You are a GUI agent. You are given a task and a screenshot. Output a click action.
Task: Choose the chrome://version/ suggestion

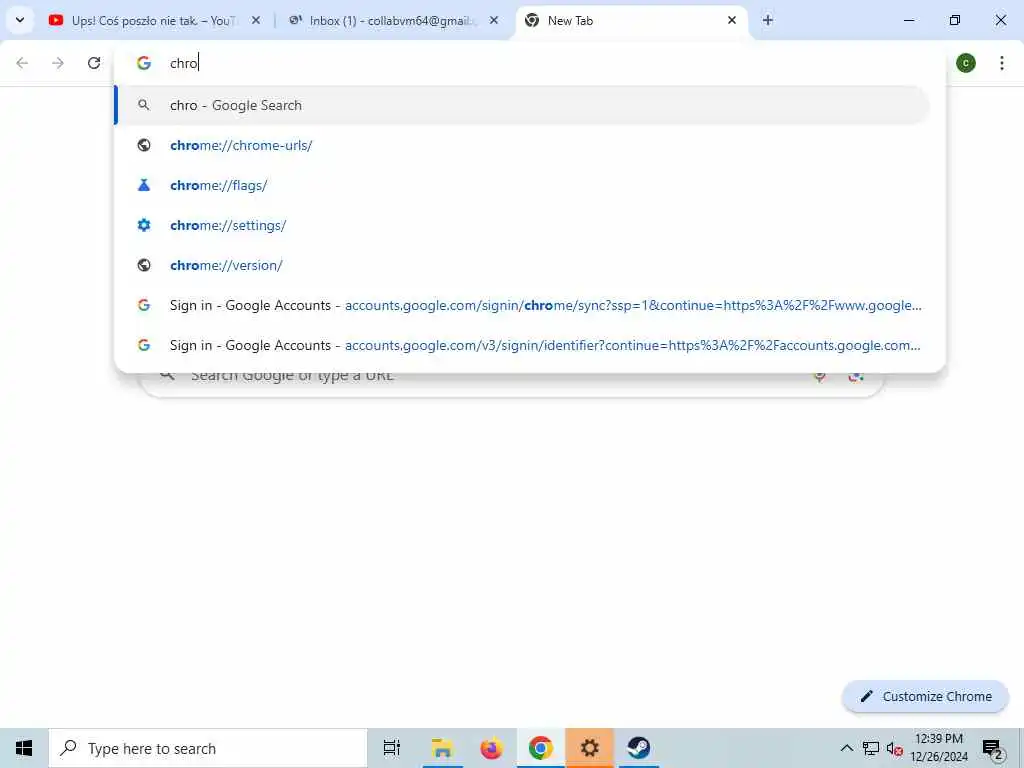pyautogui.click(x=522, y=265)
